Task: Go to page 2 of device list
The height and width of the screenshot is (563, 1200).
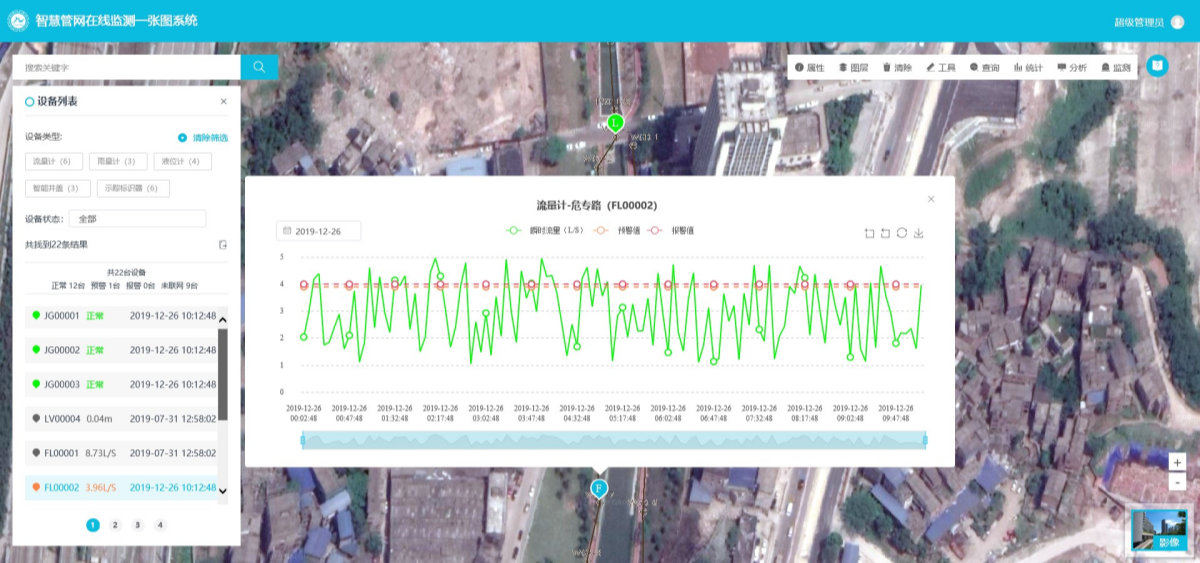Action: coord(115,525)
